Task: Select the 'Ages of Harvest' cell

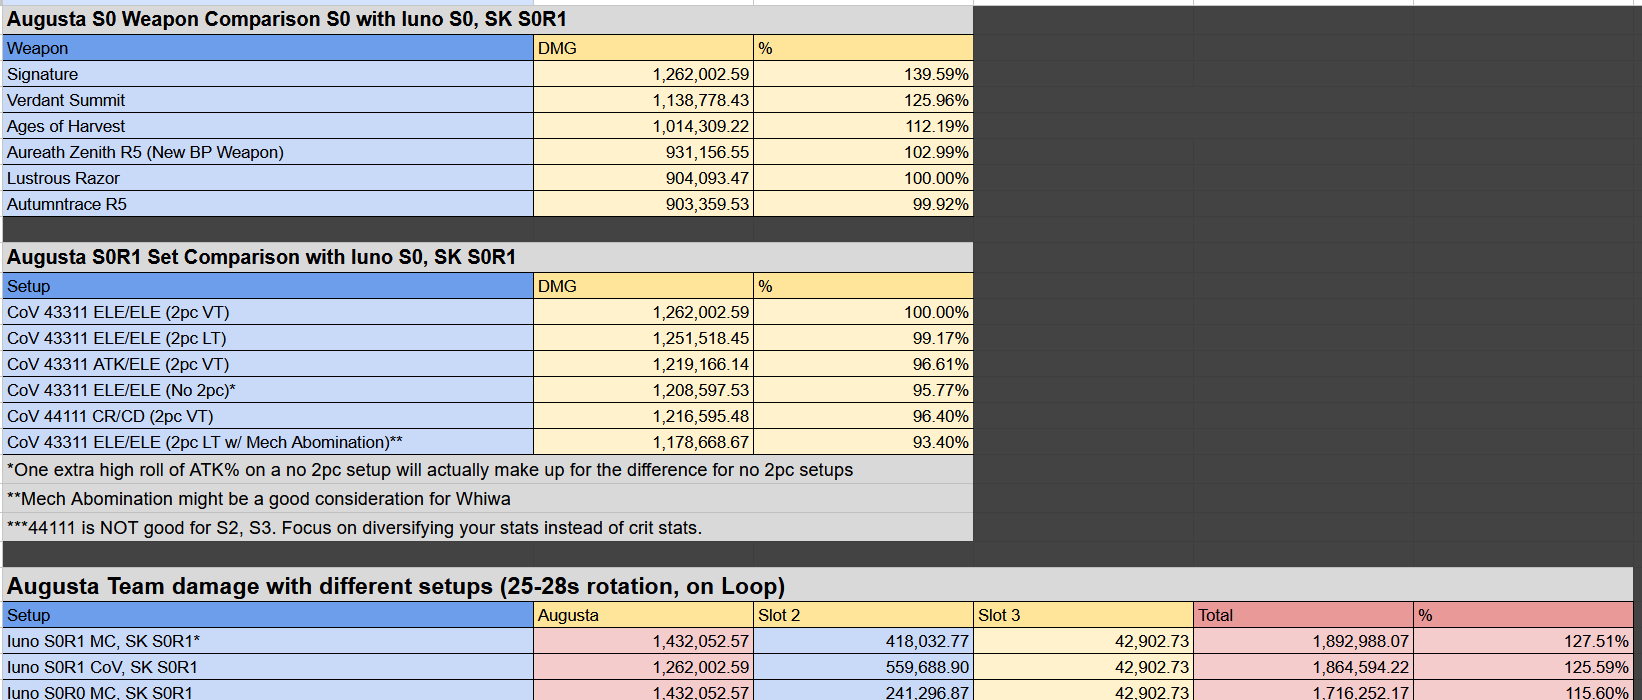Action: click(268, 126)
